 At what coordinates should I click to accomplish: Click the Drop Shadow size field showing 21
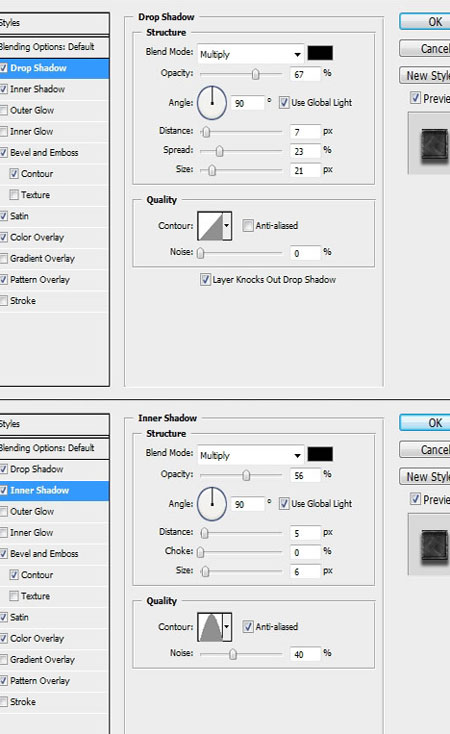point(305,170)
